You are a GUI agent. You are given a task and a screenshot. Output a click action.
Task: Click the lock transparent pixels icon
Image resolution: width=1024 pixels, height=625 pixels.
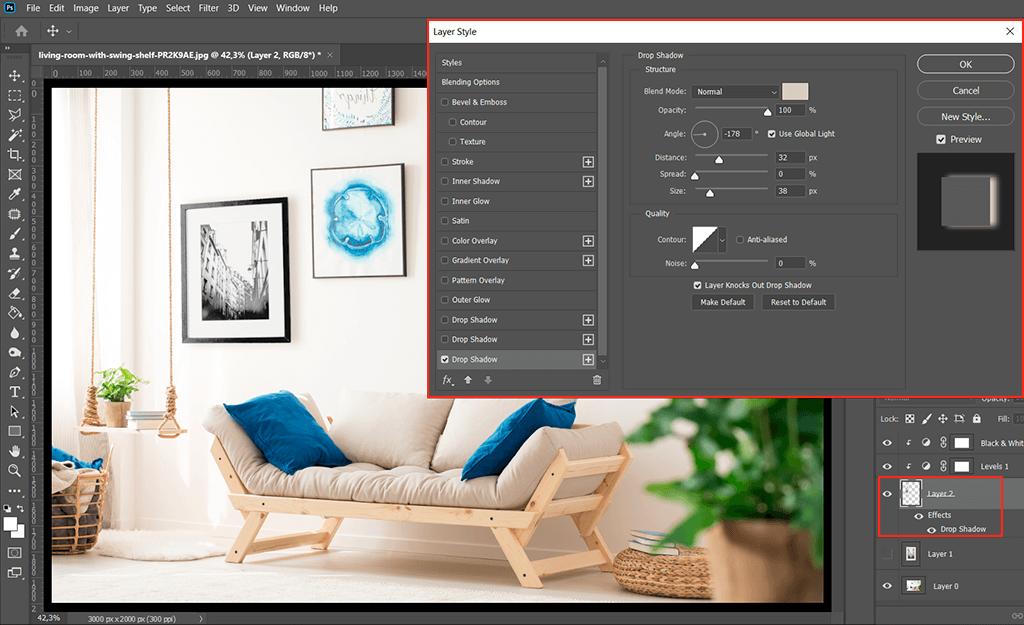click(910, 419)
